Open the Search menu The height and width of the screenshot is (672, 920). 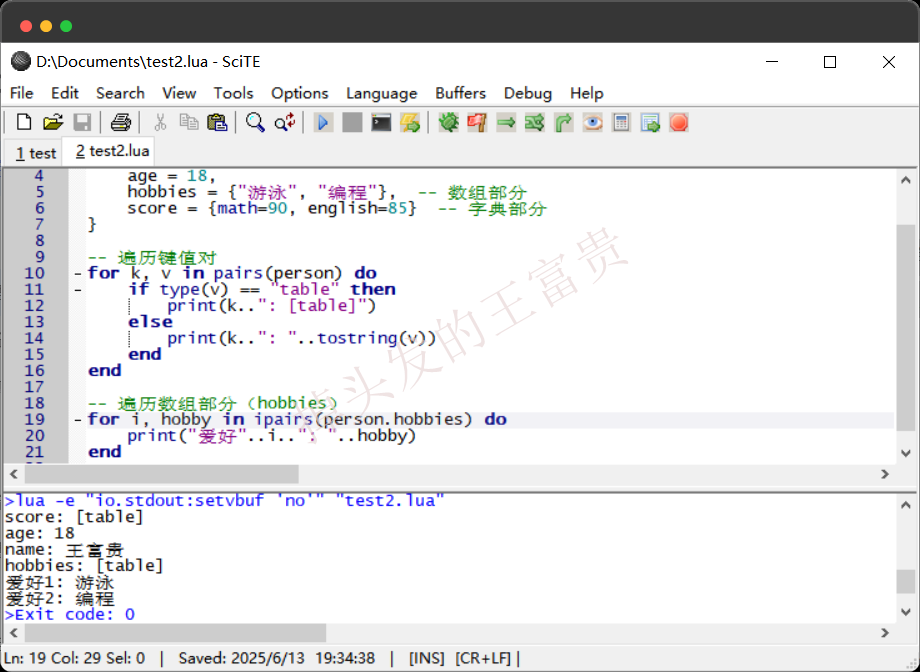click(x=120, y=93)
